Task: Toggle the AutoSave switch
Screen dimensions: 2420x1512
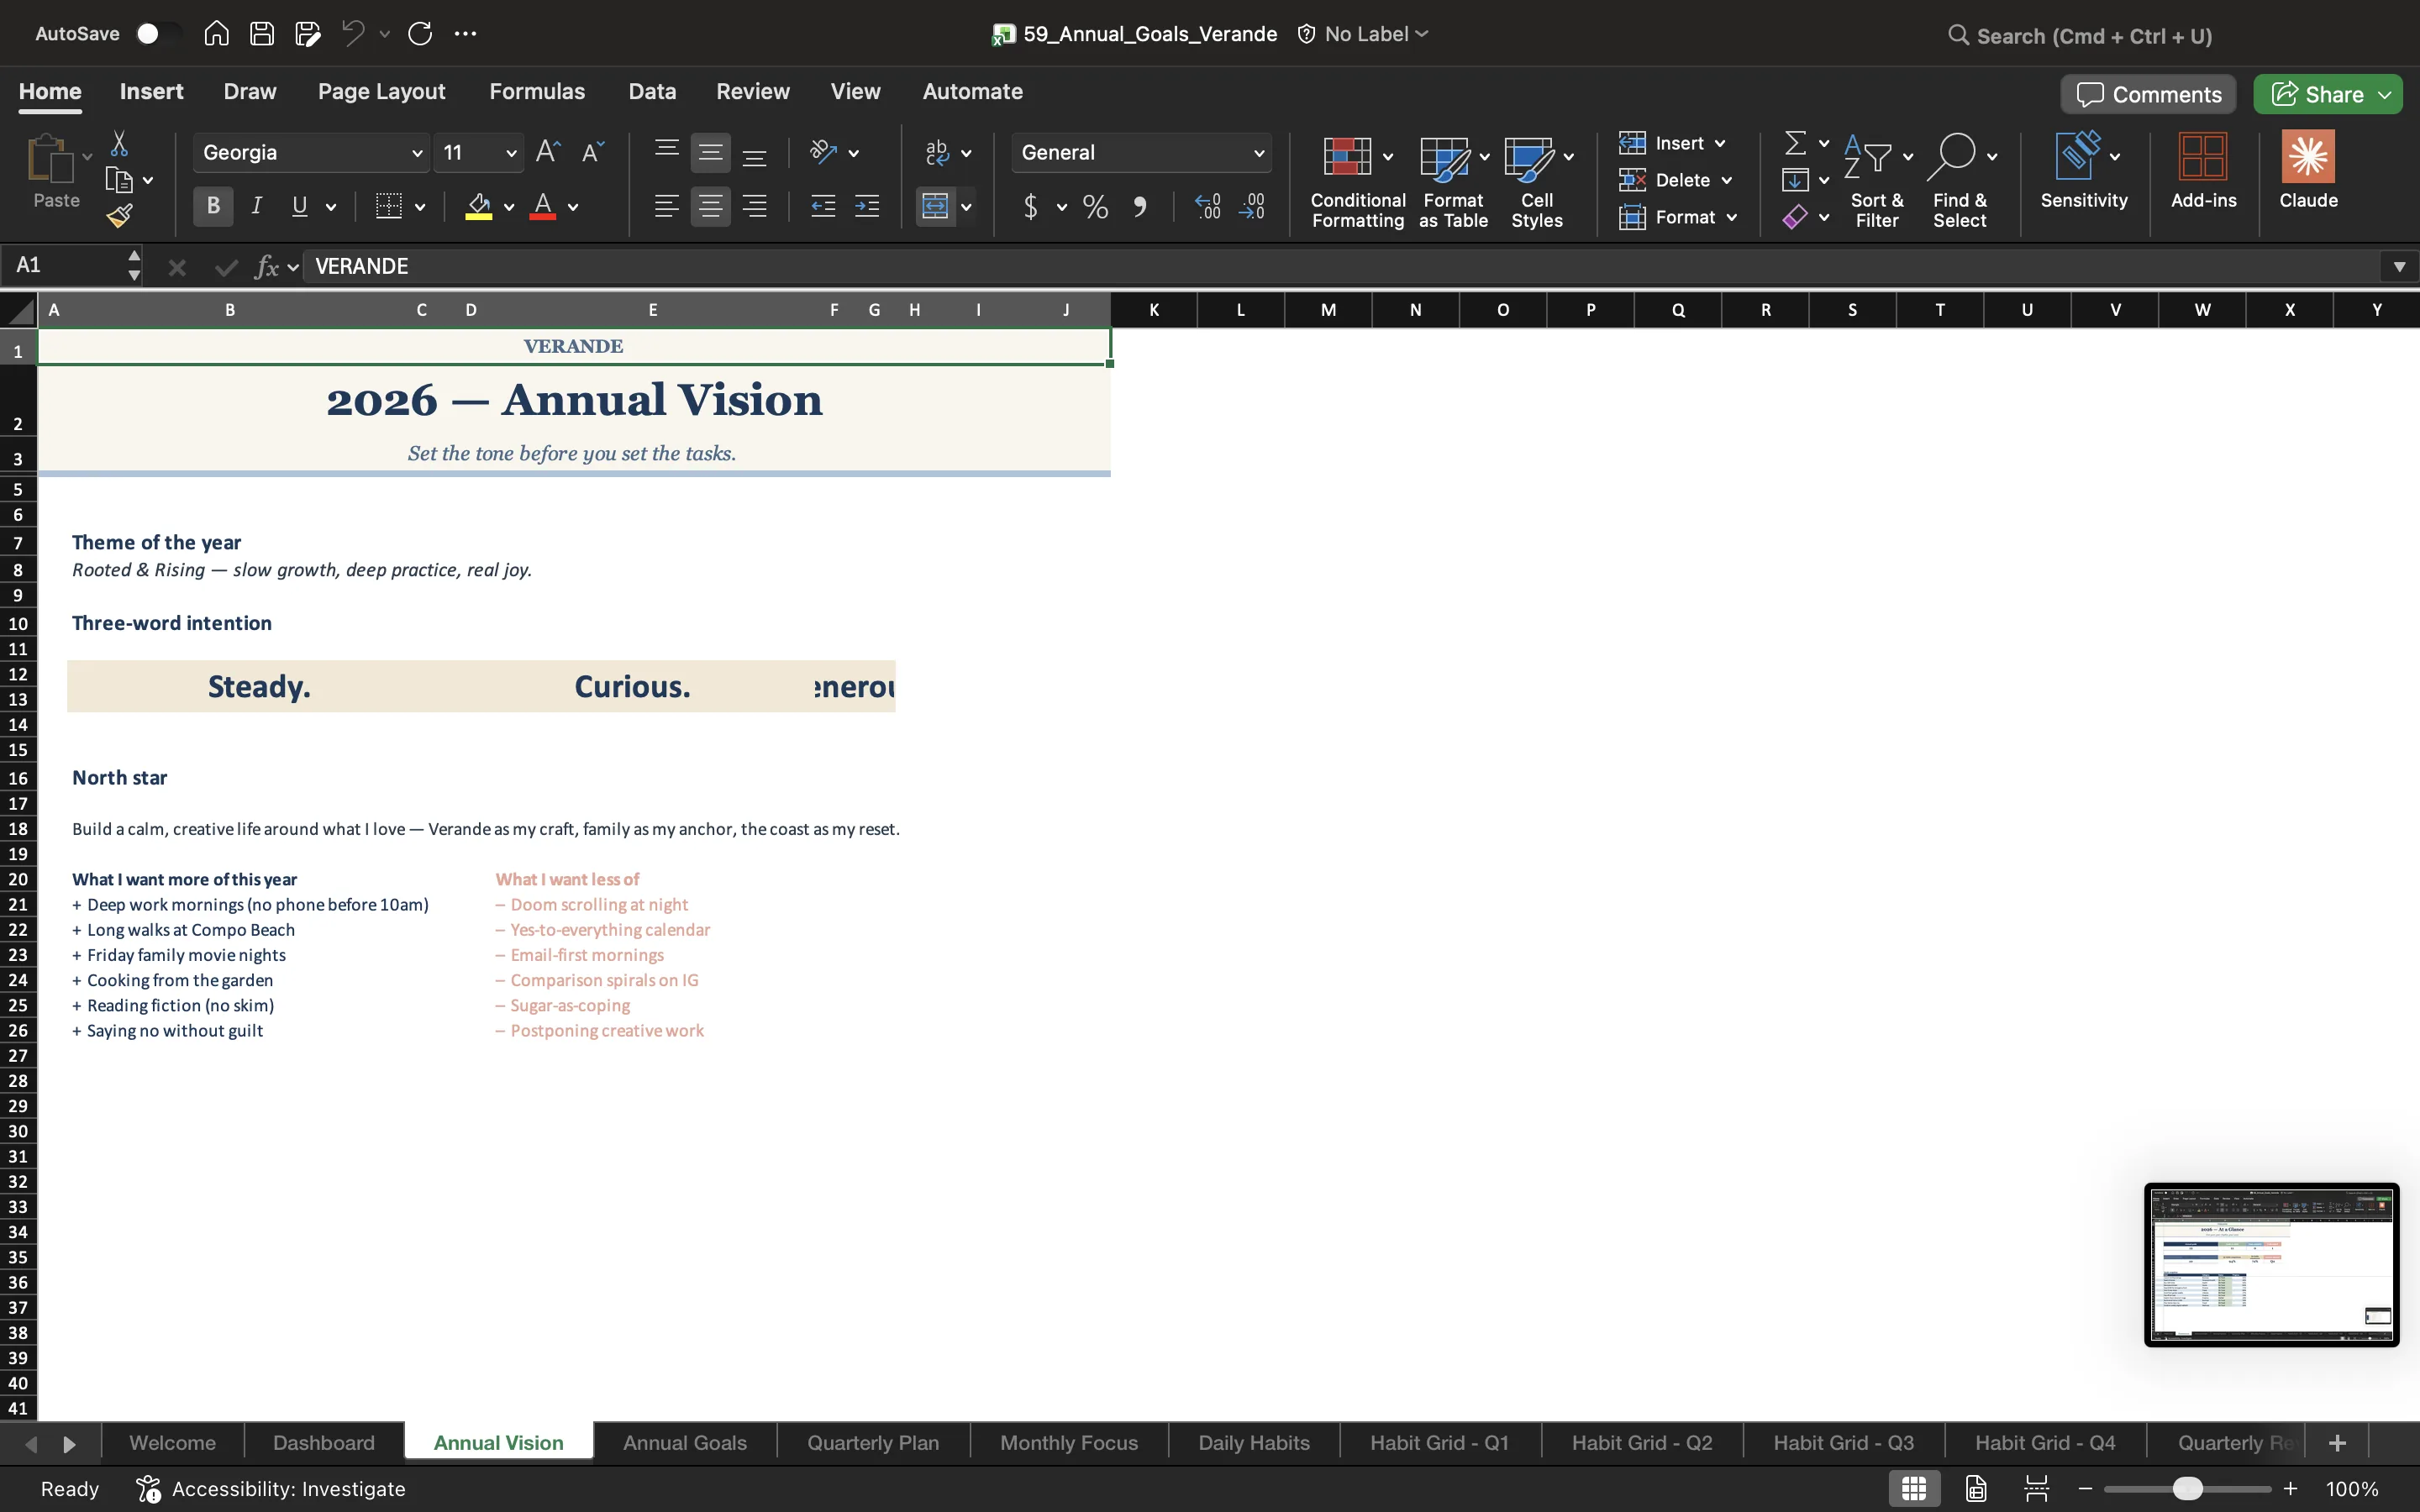Action: click(x=157, y=34)
